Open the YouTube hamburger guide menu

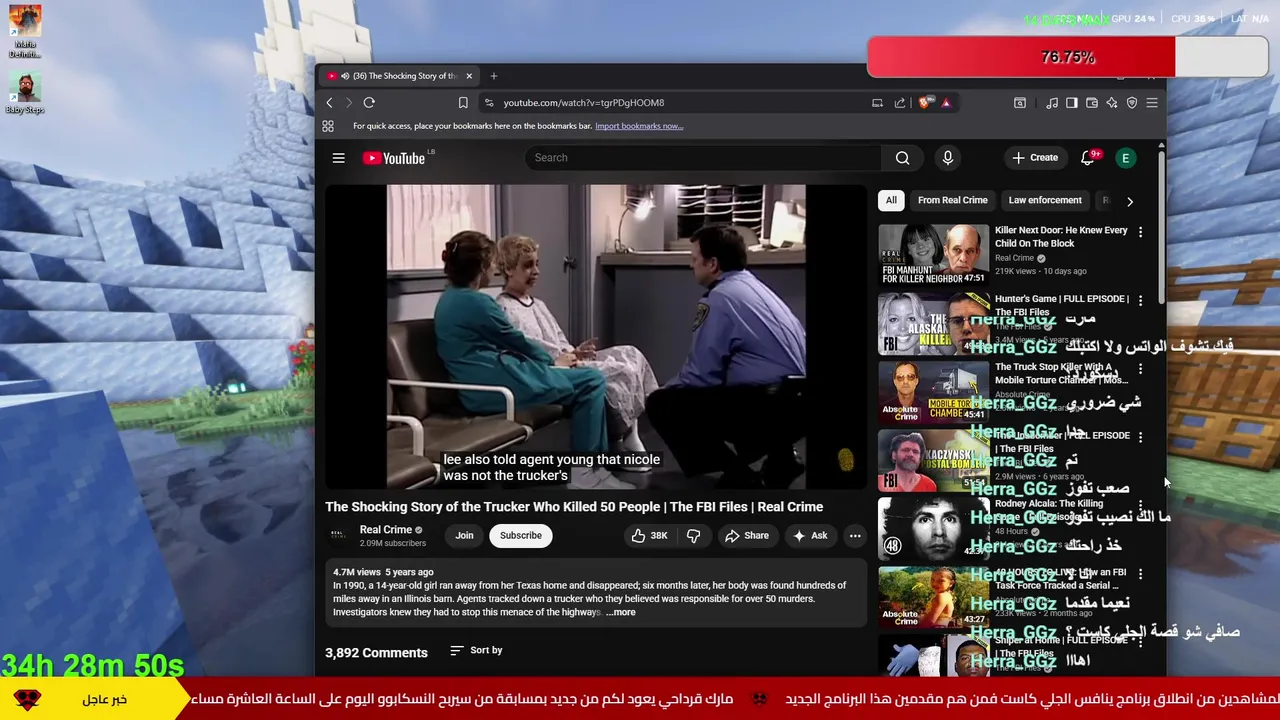(x=339, y=158)
